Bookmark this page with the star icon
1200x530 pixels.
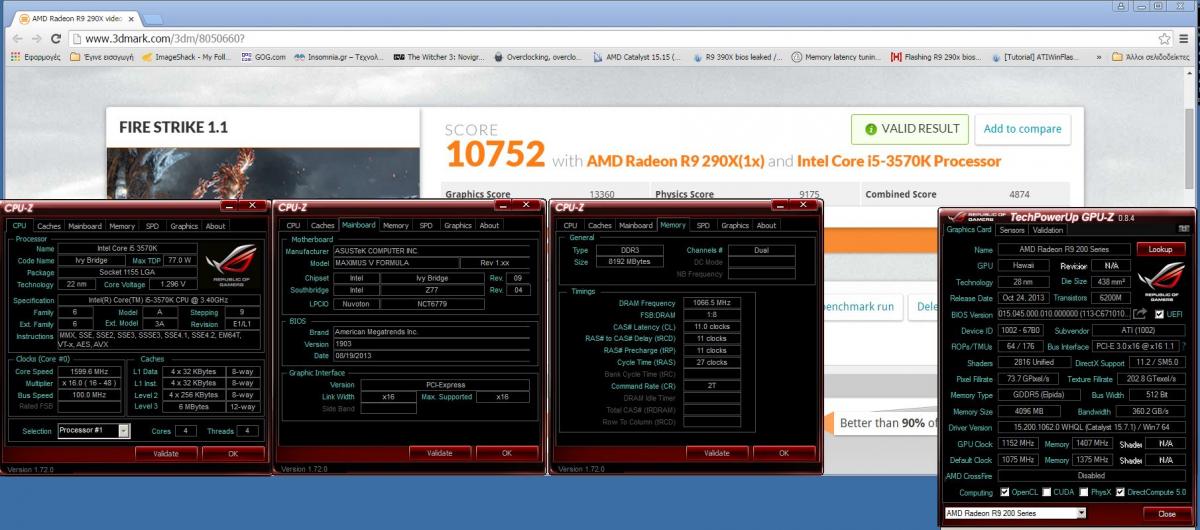[x=1164, y=38]
